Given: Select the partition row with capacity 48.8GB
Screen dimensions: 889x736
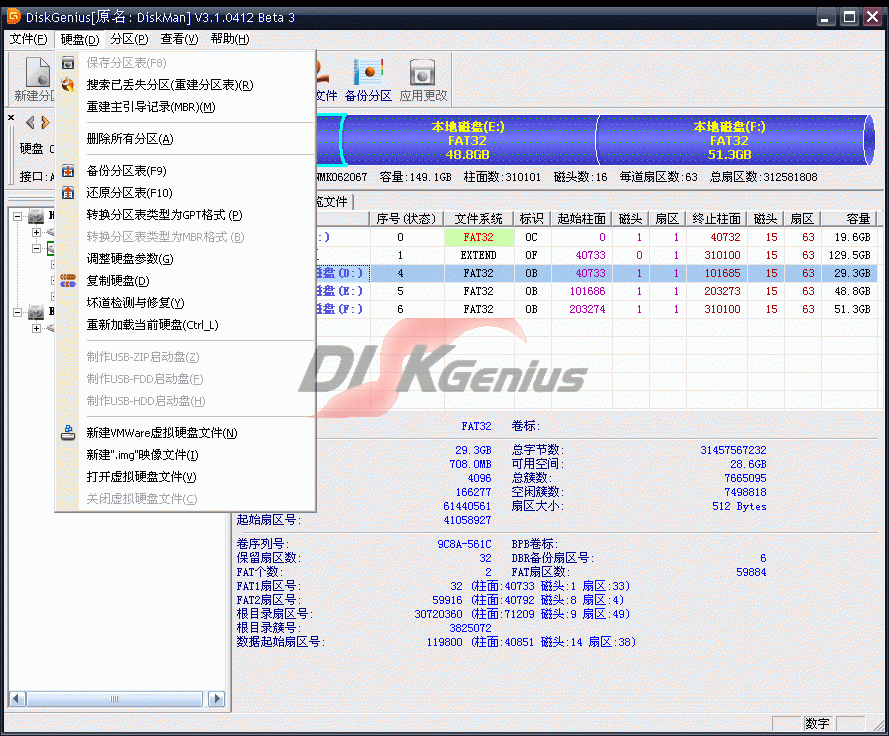Looking at the screenshot, I should [595, 291].
